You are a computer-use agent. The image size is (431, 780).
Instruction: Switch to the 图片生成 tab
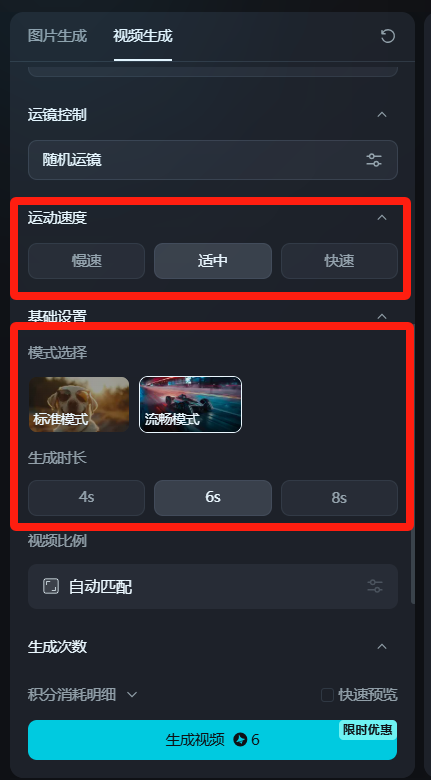57,36
